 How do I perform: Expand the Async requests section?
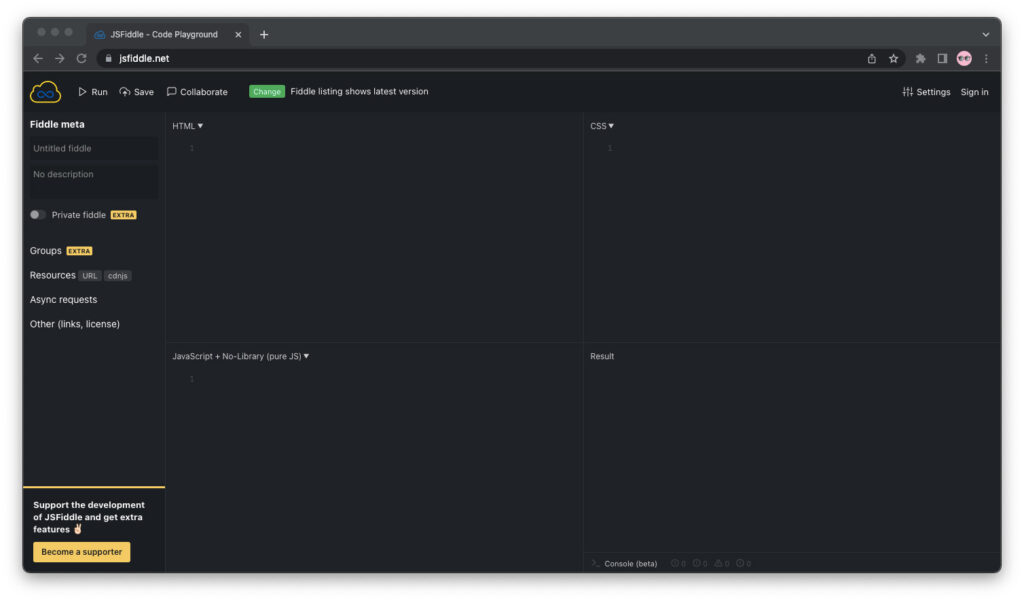[x=63, y=300]
